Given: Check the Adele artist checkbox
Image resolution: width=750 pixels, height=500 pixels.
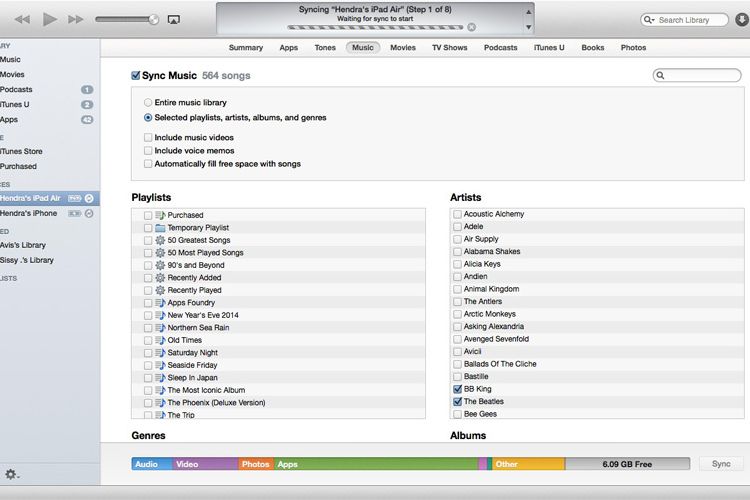Looking at the screenshot, I should click(457, 226).
